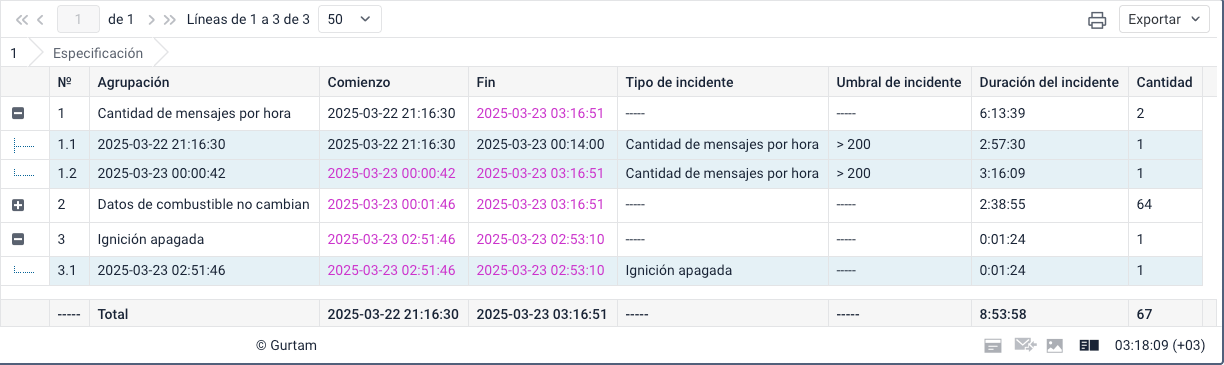This screenshot has height=365, width=1224.
Task: Open the Exportar dropdown
Action: tap(1165, 19)
